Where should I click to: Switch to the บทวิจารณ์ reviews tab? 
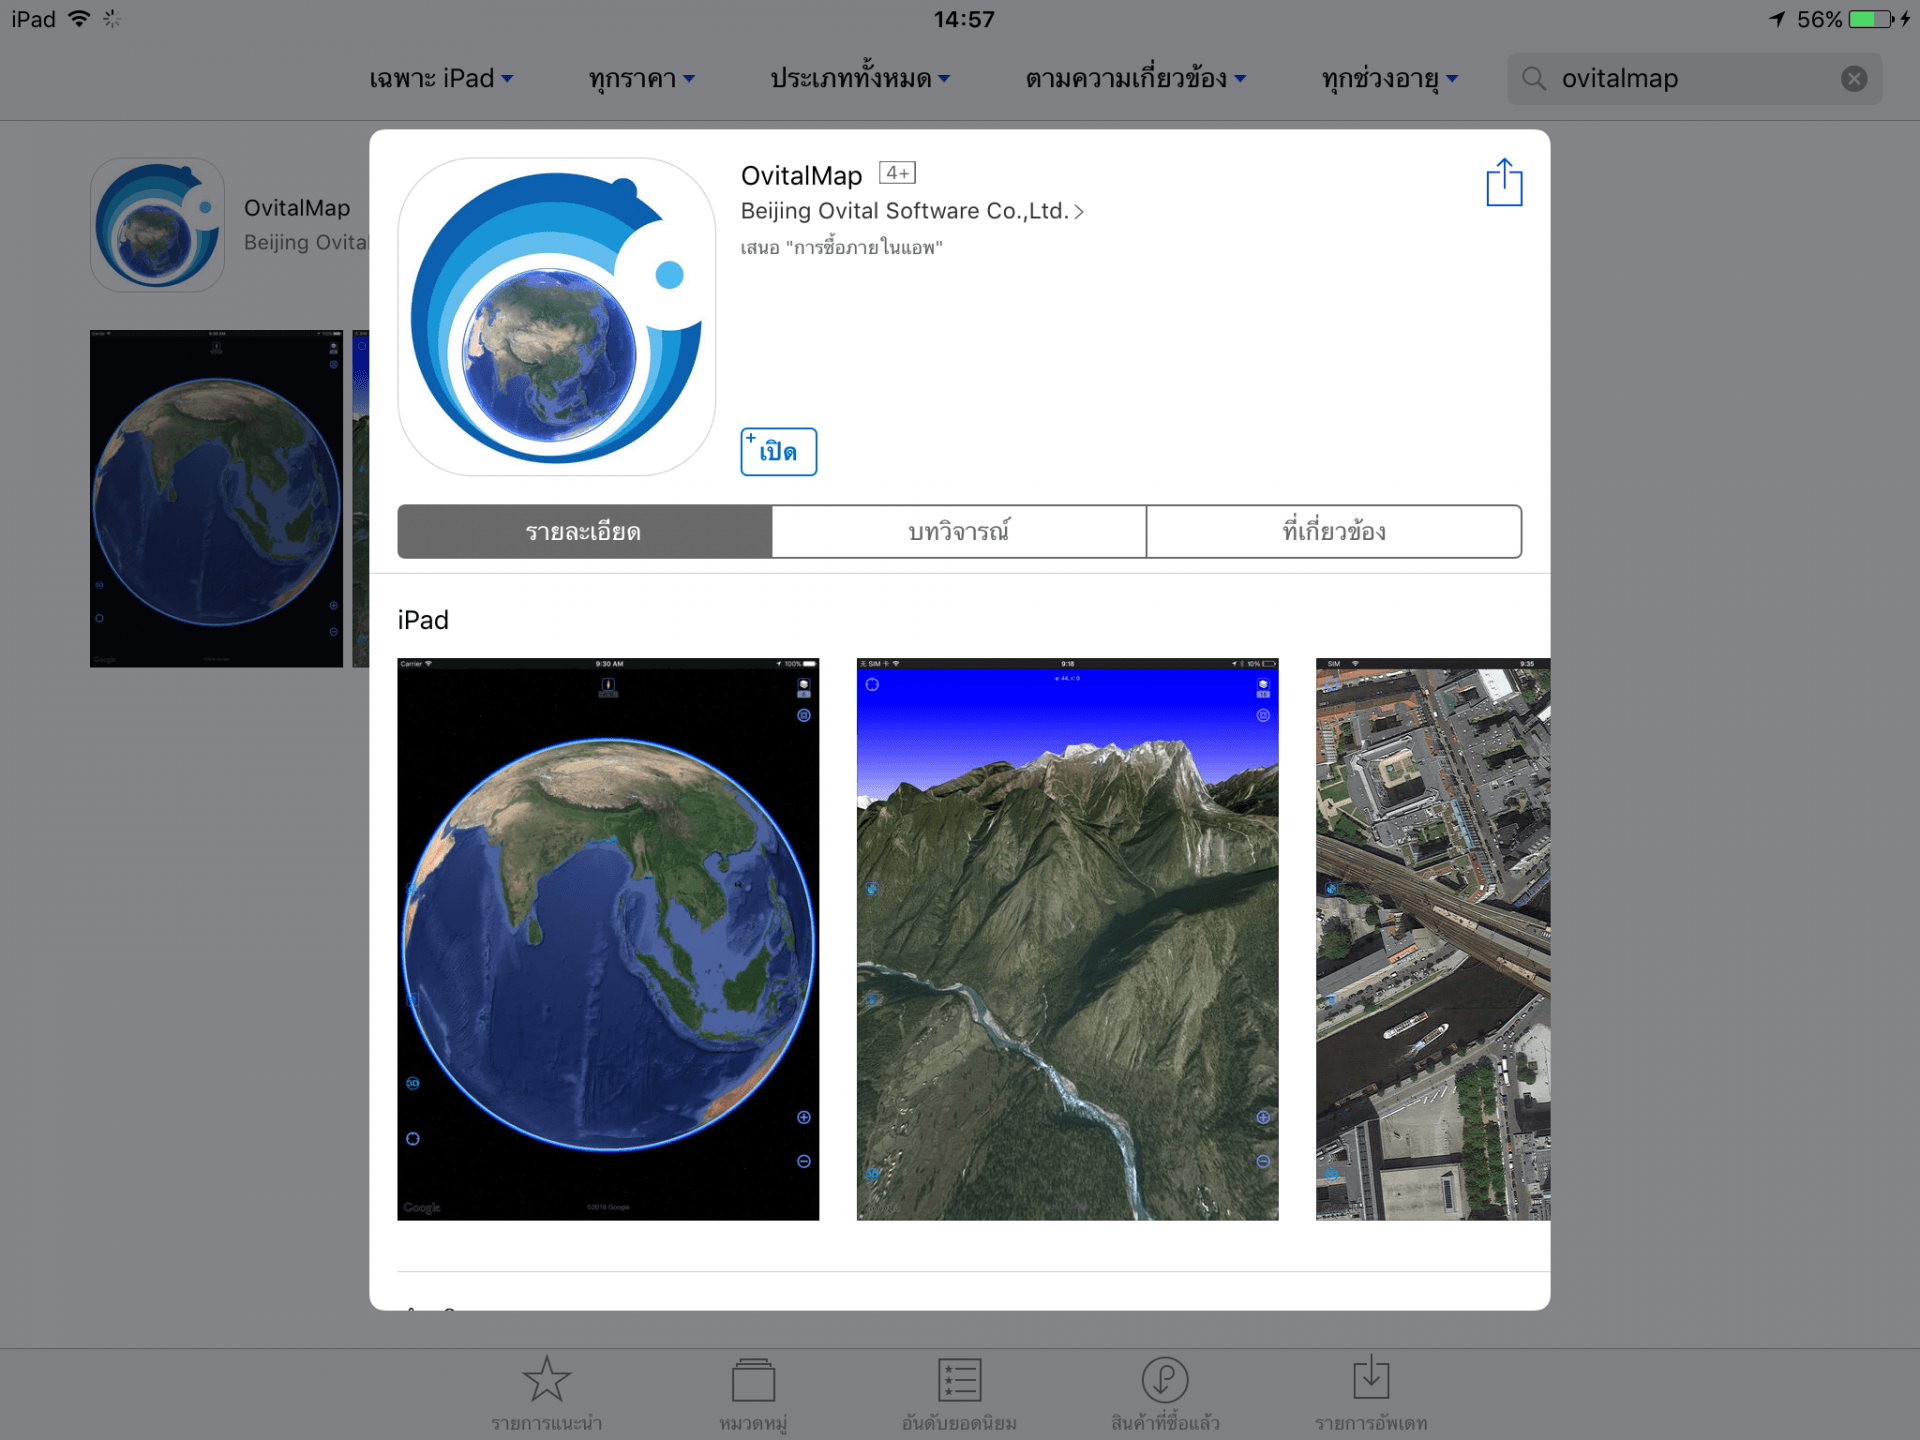959,531
